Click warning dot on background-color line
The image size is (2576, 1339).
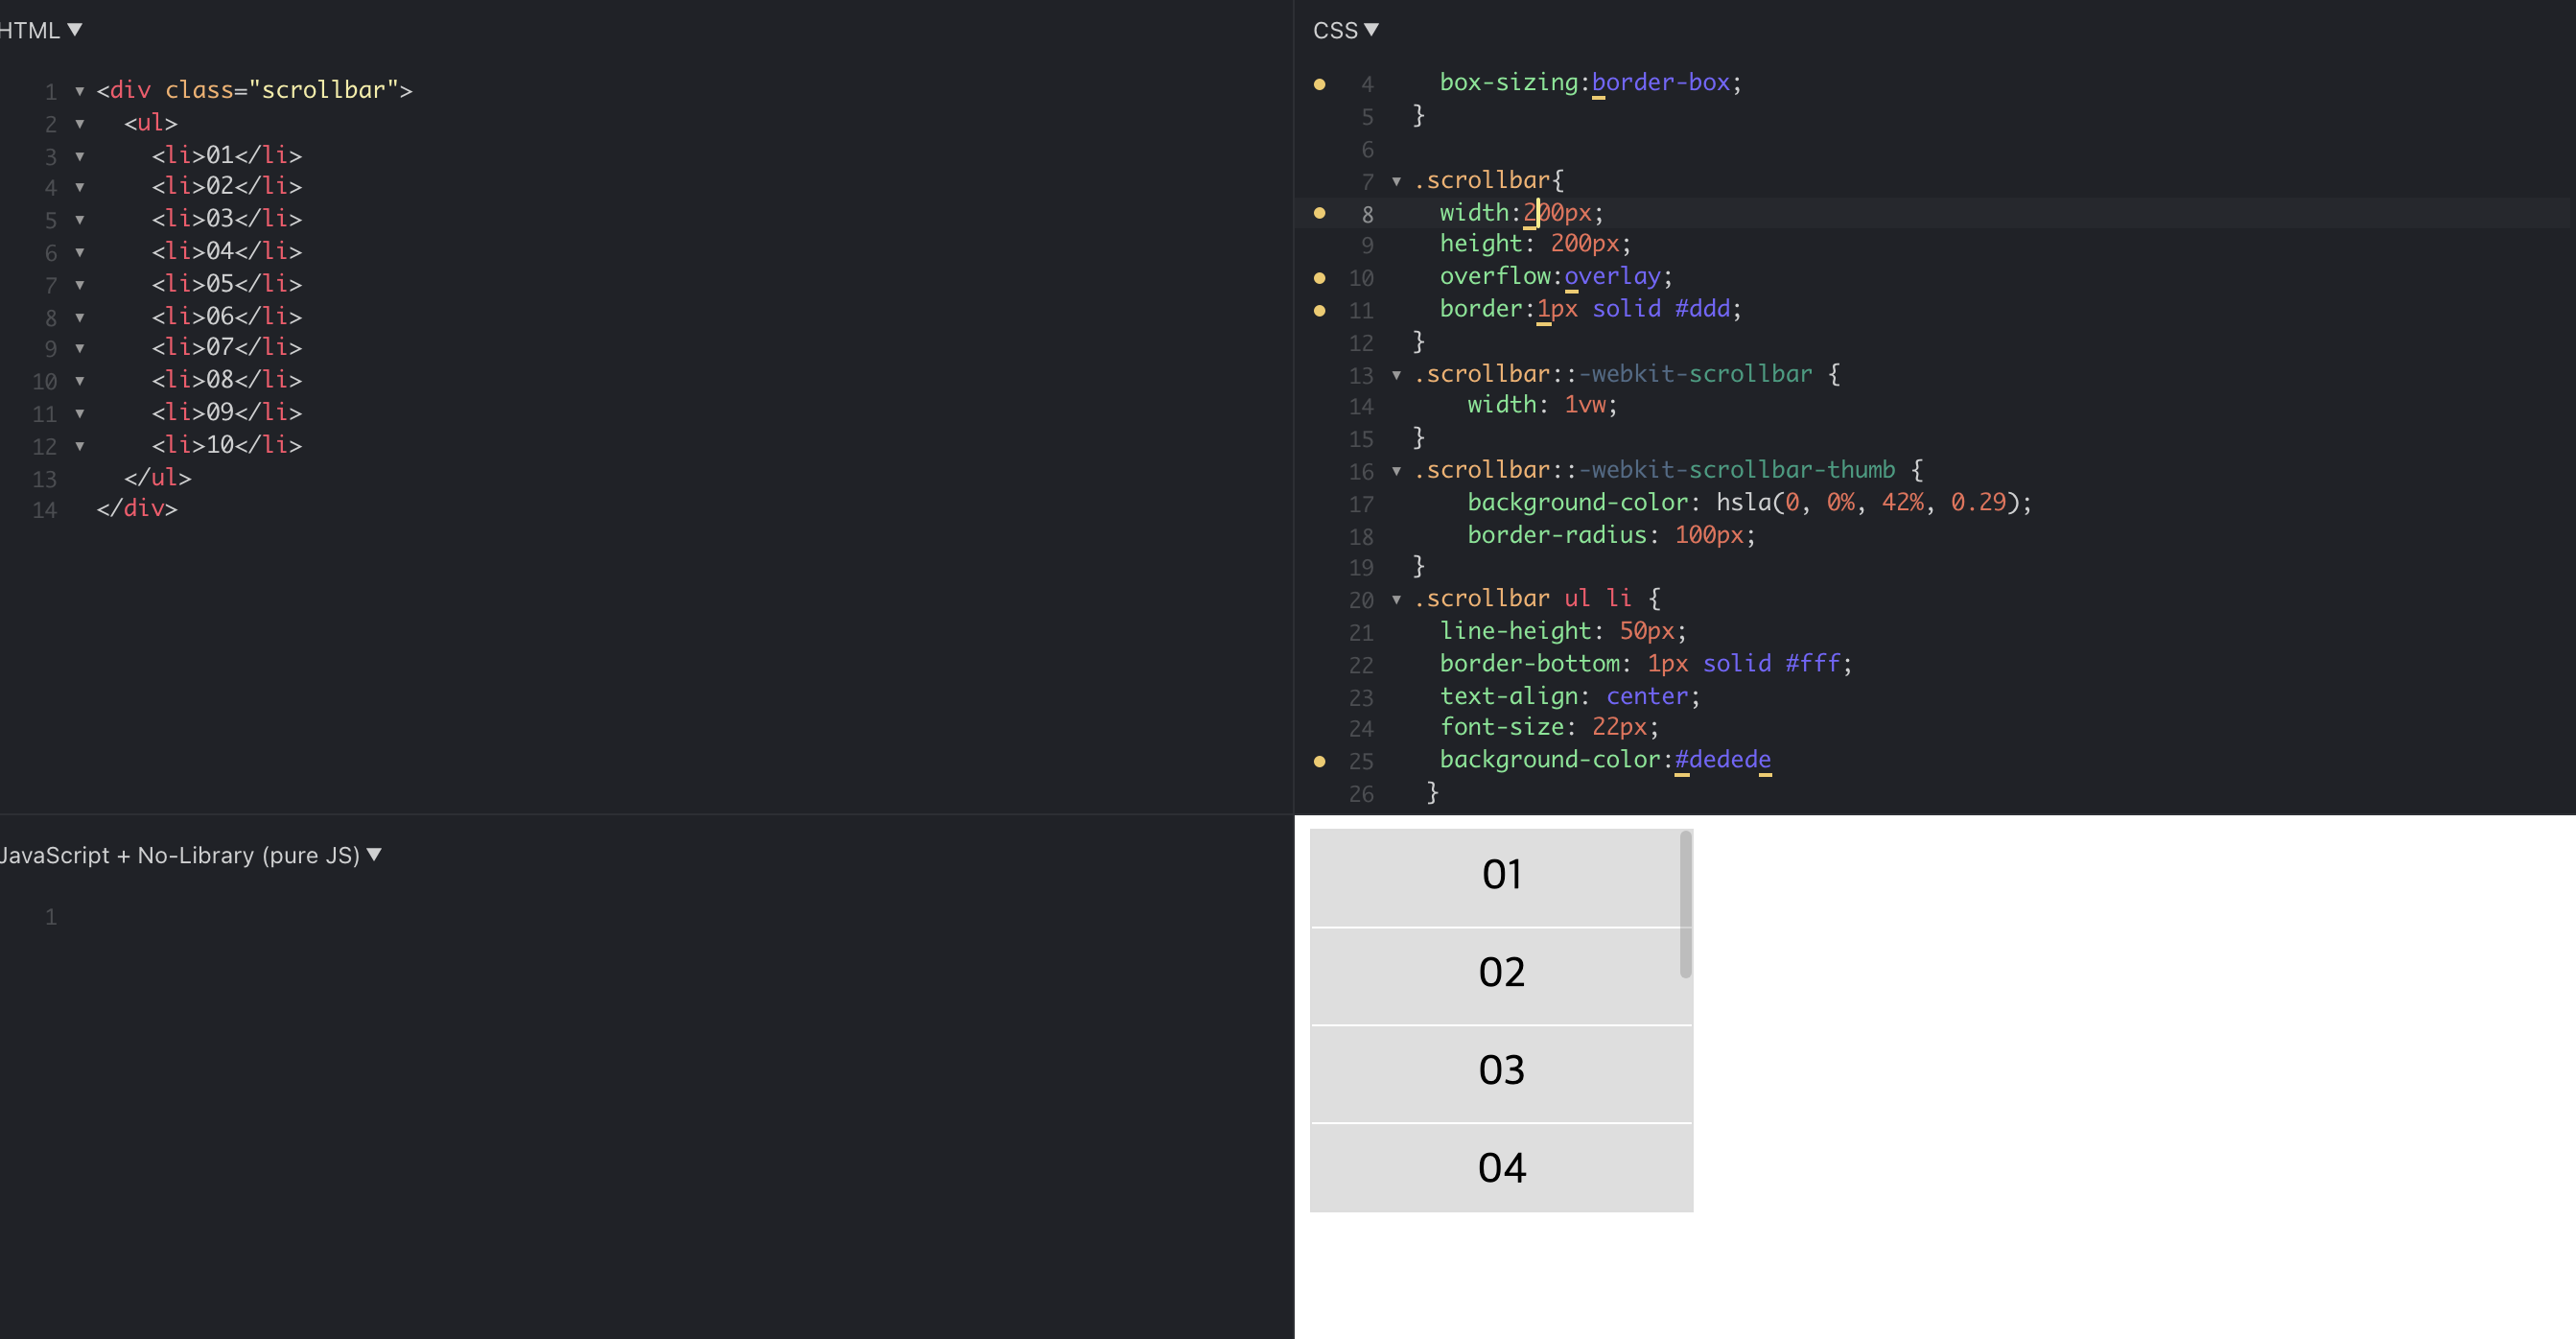point(1319,761)
